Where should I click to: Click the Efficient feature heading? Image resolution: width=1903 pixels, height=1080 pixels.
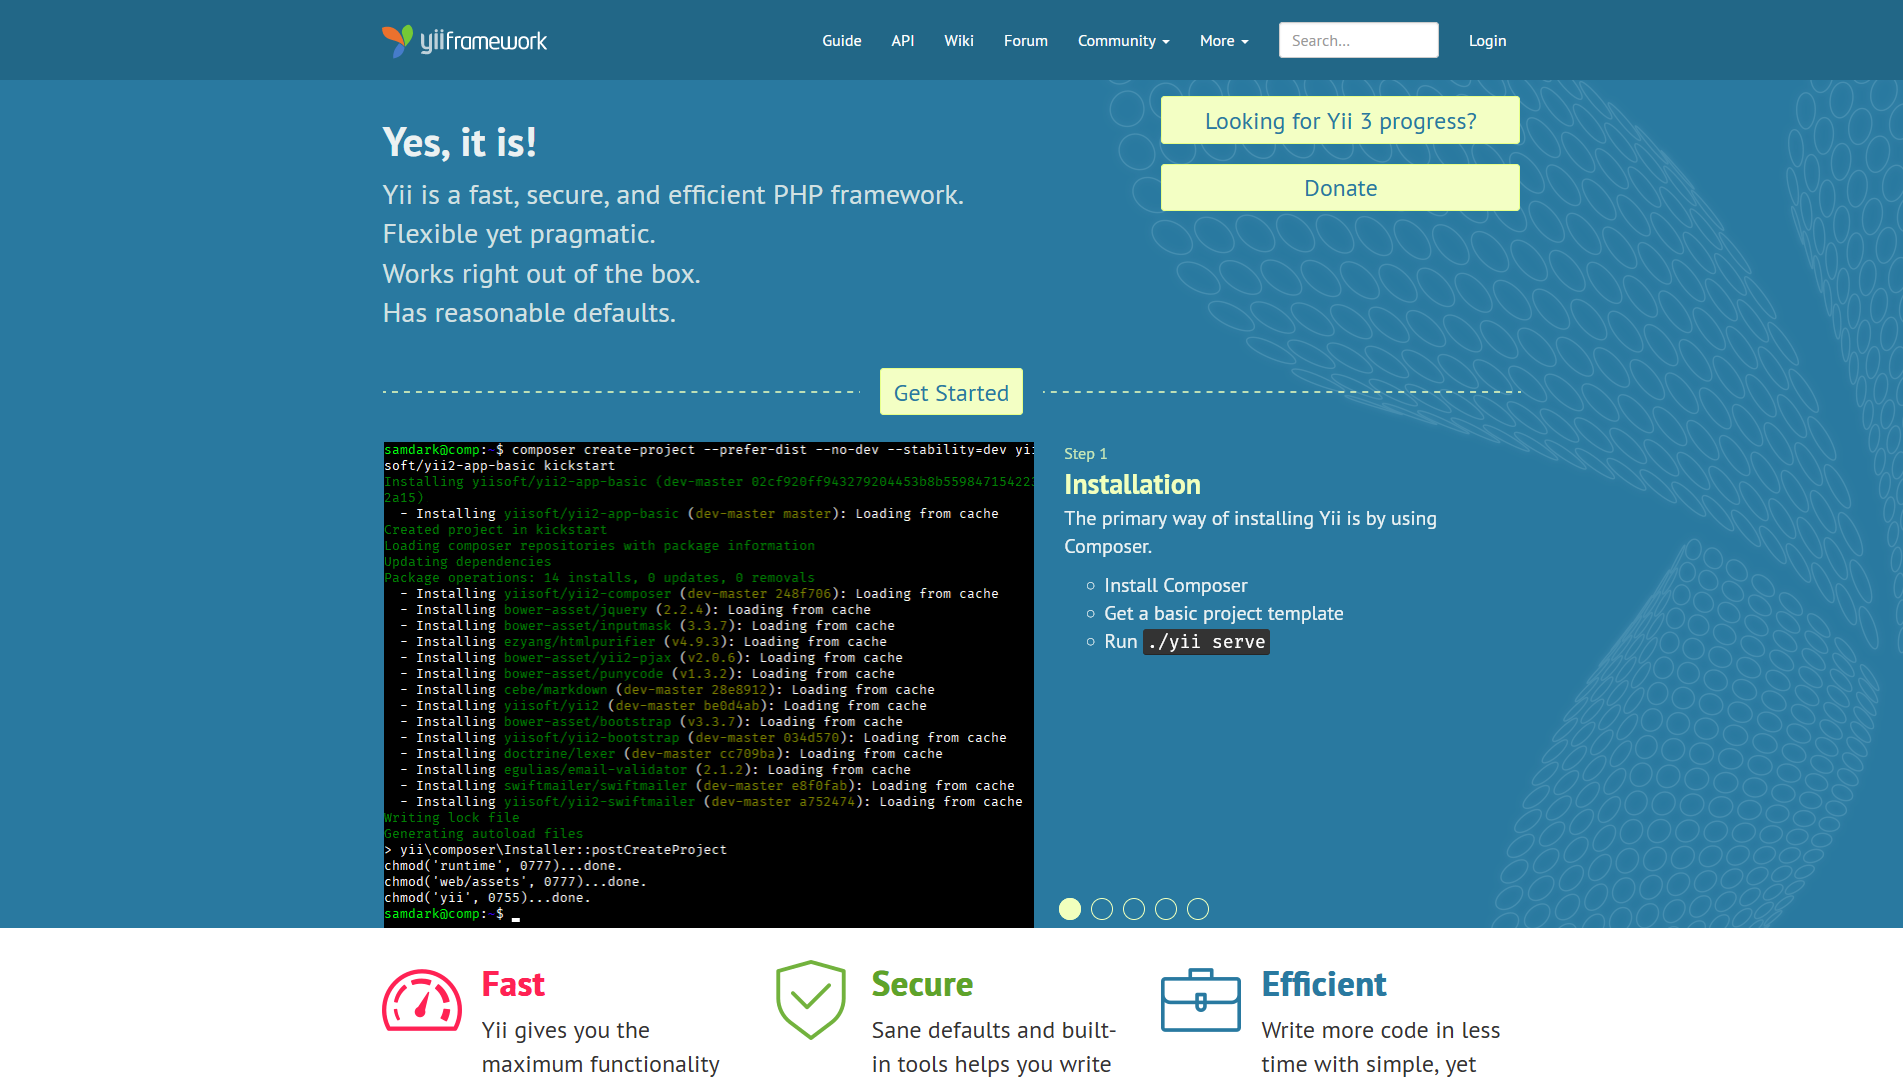[1324, 984]
